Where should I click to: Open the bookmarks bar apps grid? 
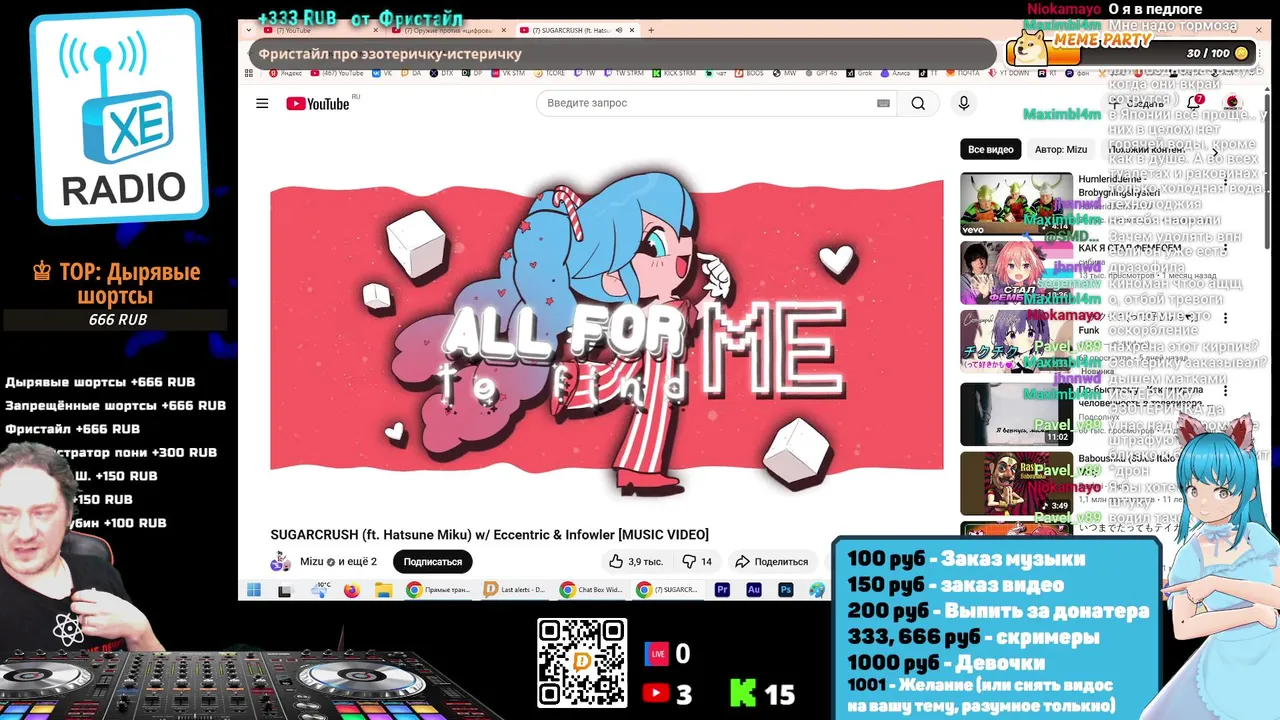pyautogui.click(x=248, y=72)
